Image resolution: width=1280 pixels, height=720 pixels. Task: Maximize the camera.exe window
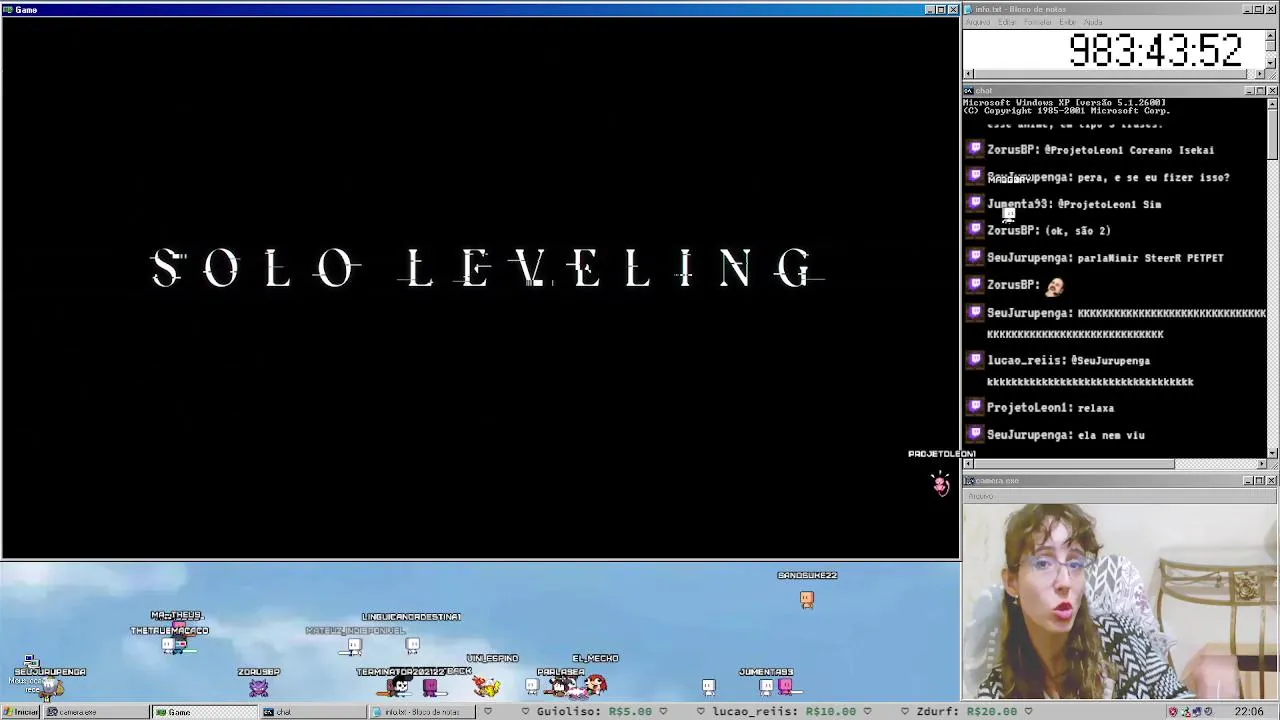tap(1260, 481)
